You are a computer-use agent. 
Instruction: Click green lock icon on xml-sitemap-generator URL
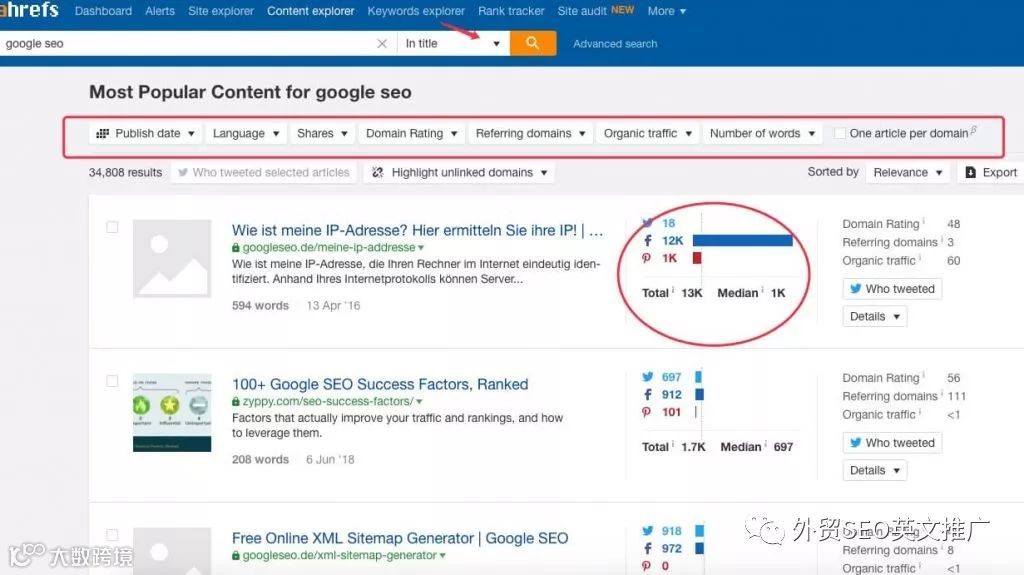pyautogui.click(x=236, y=555)
